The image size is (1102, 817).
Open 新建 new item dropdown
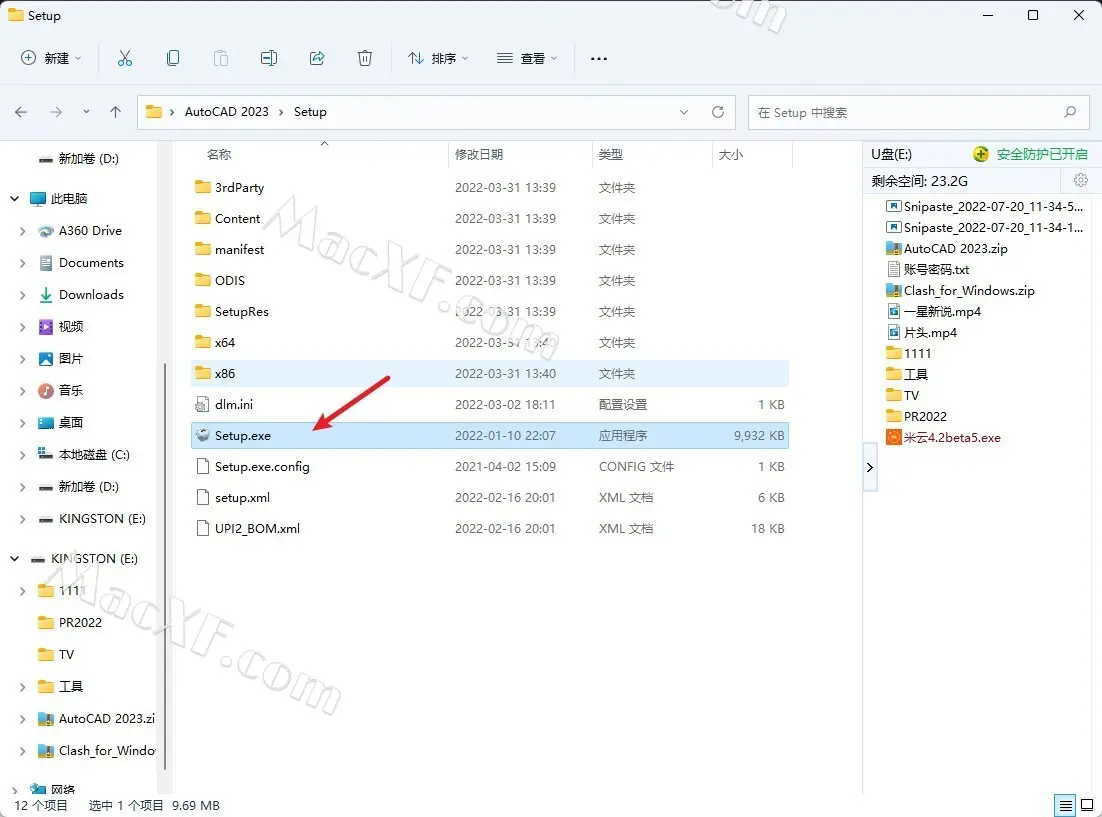(51, 58)
